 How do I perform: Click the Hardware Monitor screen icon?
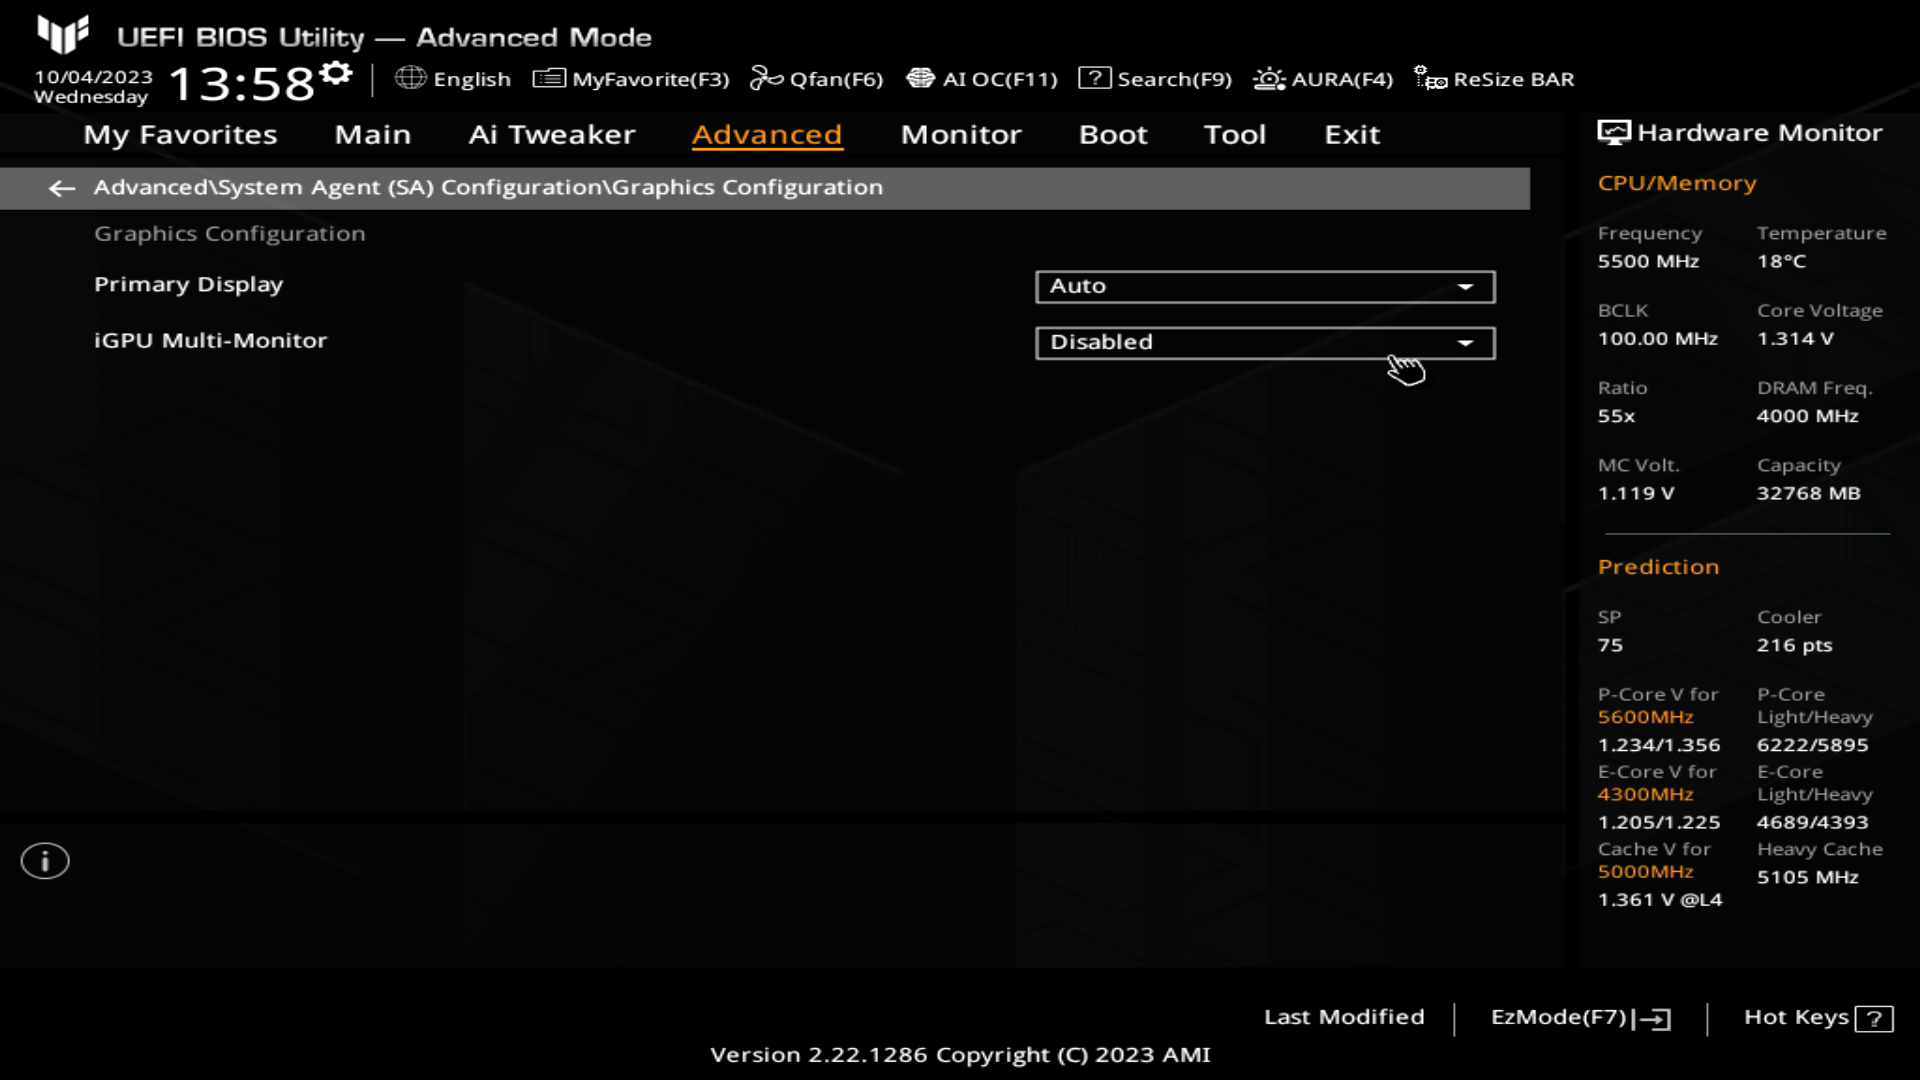(1613, 133)
